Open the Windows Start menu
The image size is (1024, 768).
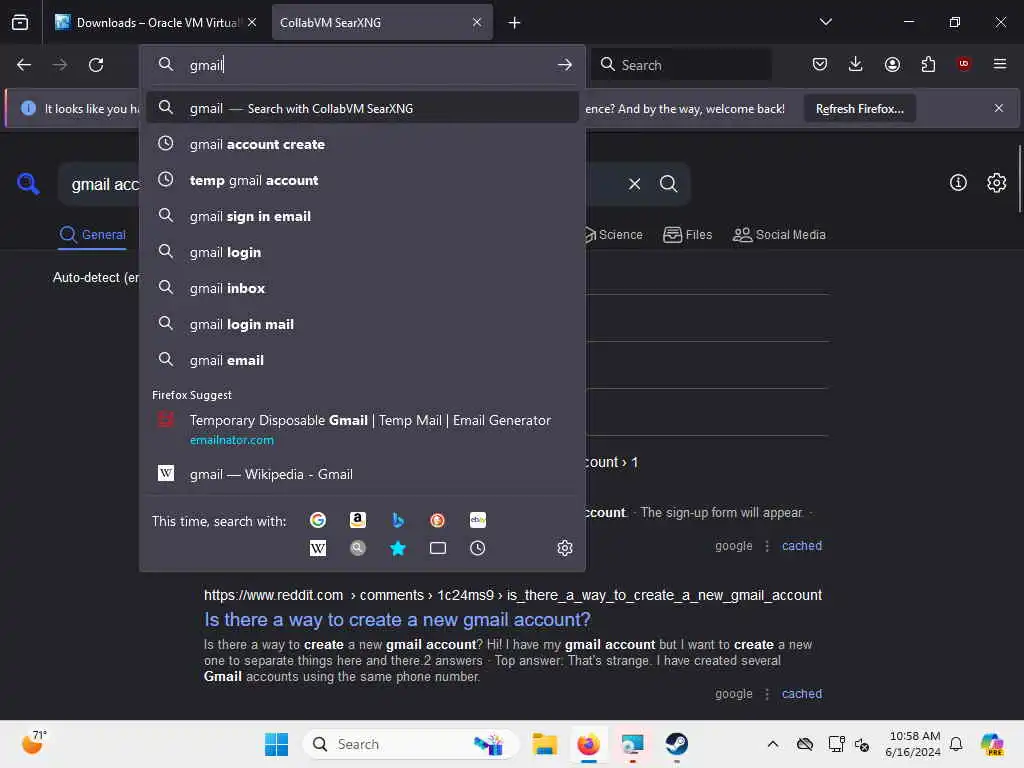click(276, 744)
